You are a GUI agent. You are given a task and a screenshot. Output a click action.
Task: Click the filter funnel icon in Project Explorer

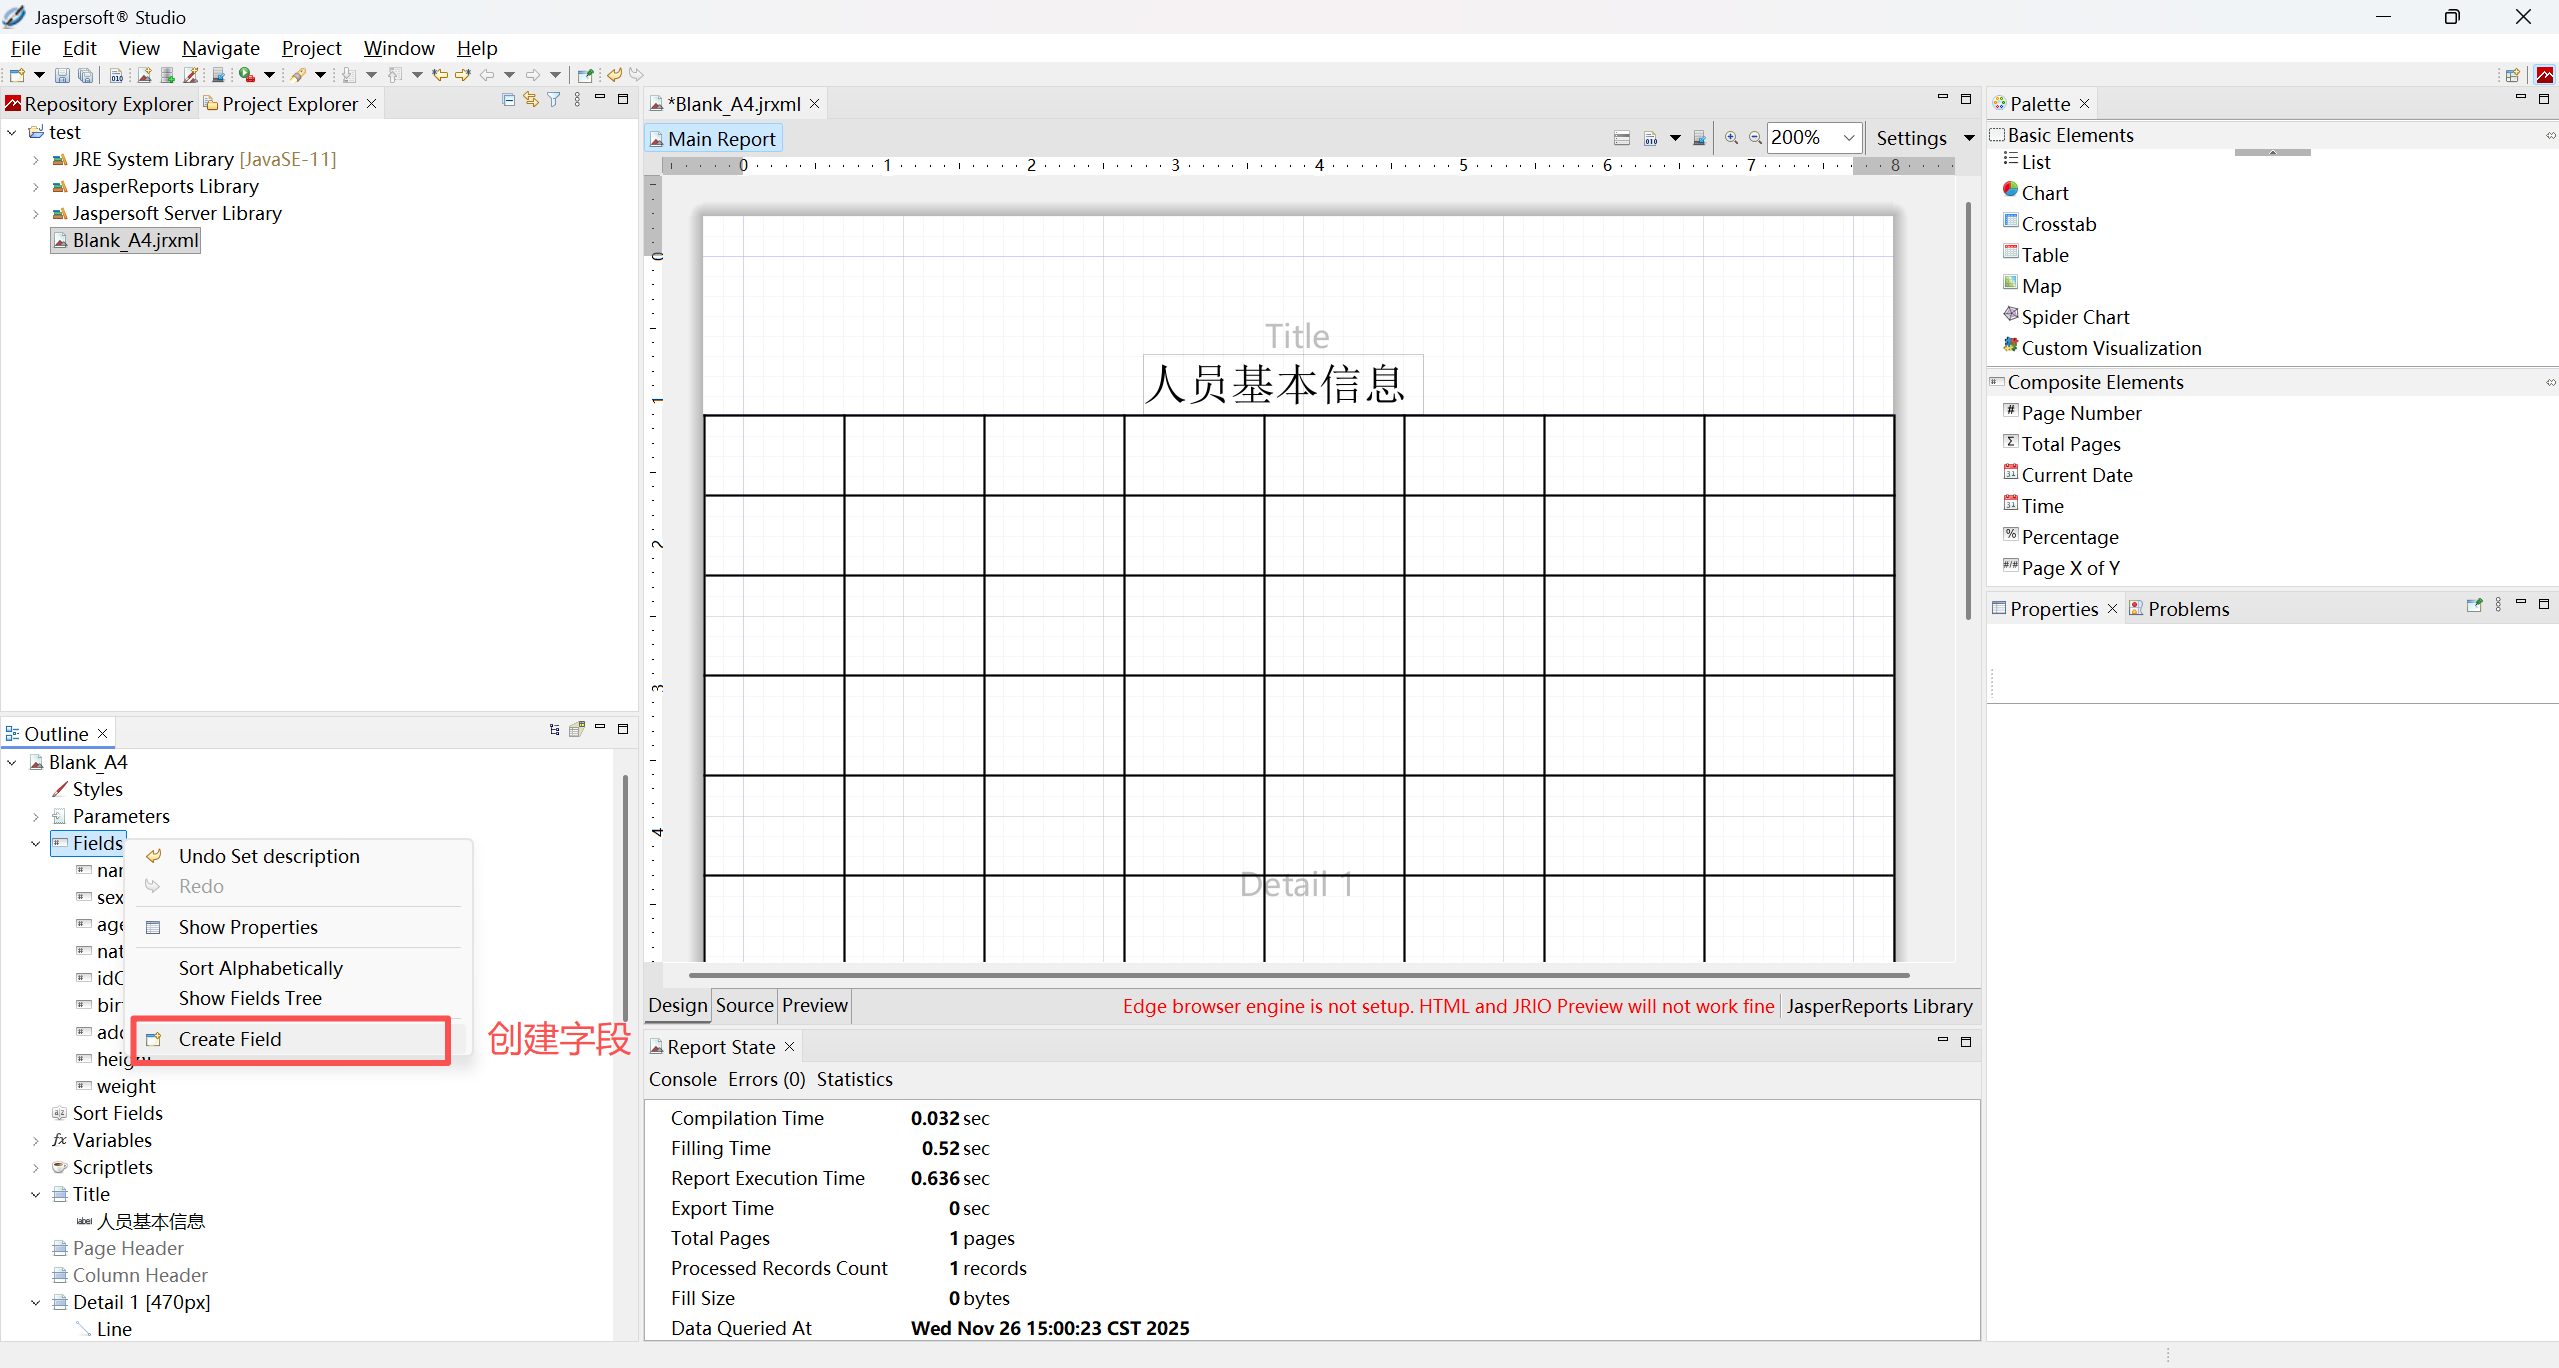pos(553,100)
